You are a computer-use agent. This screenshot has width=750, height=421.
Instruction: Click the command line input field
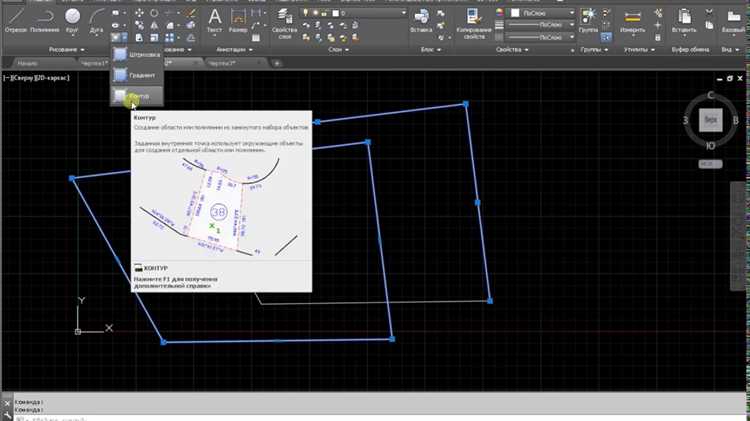pyautogui.click(x=378, y=418)
